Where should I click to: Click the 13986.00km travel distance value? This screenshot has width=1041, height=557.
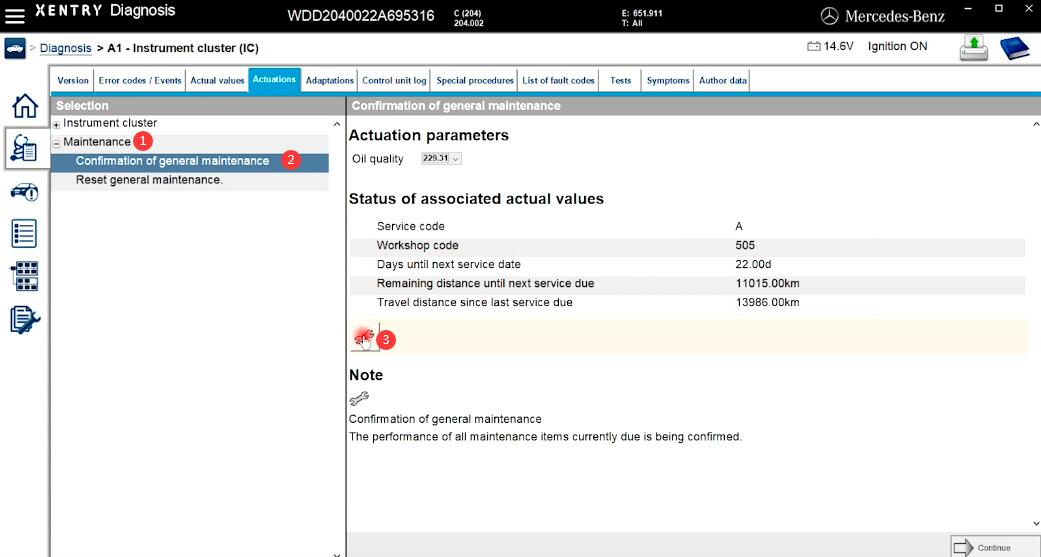coord(767,303)
